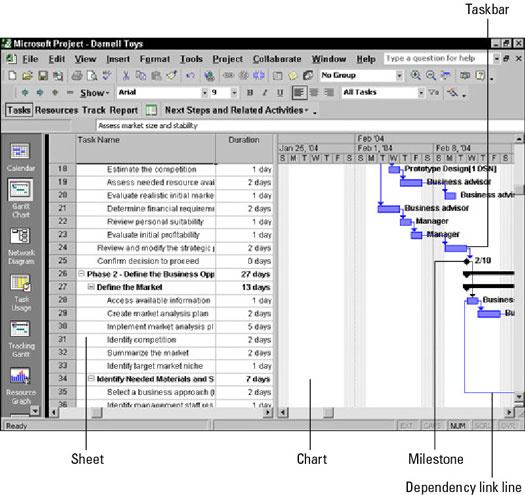Click the Type a question for help box

[x=435, y=59]
